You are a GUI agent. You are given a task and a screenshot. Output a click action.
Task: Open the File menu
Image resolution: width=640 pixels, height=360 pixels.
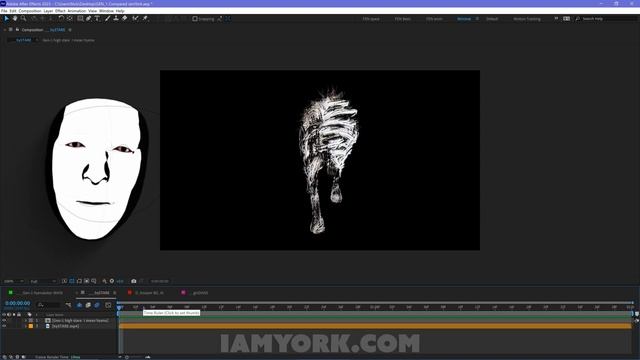point(4,11)
